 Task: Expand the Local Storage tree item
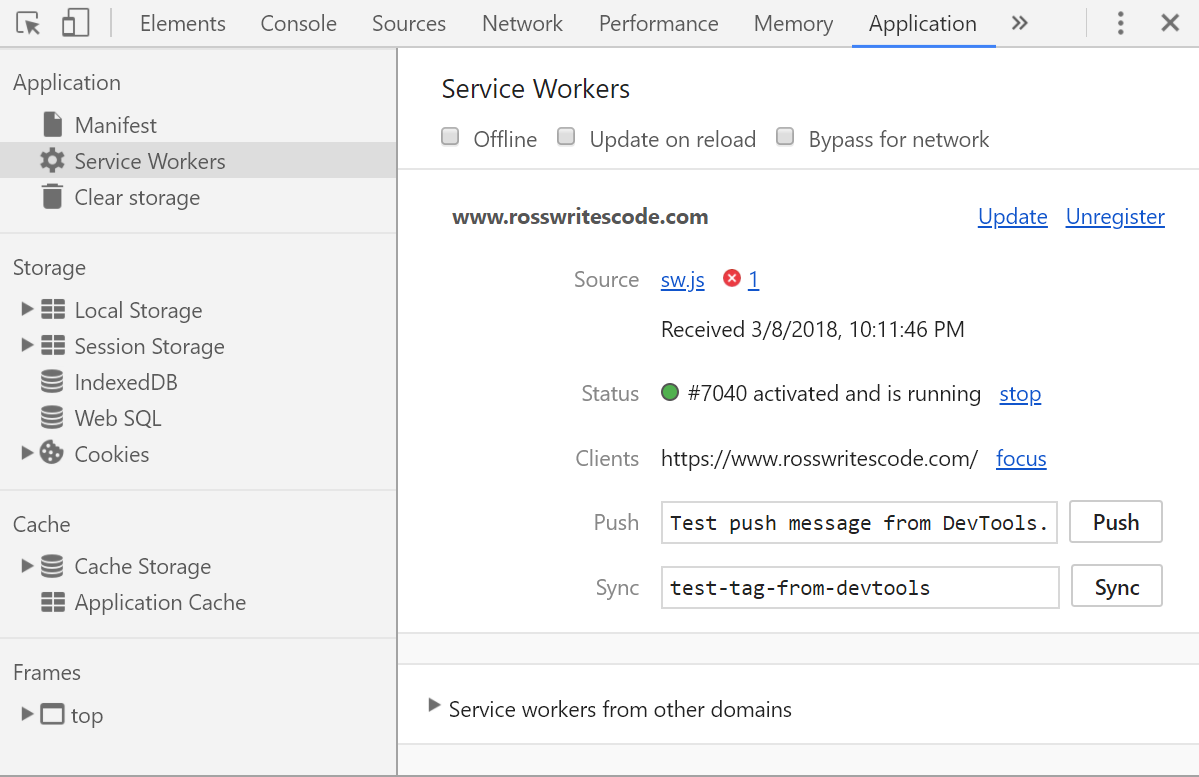[27, 310]
